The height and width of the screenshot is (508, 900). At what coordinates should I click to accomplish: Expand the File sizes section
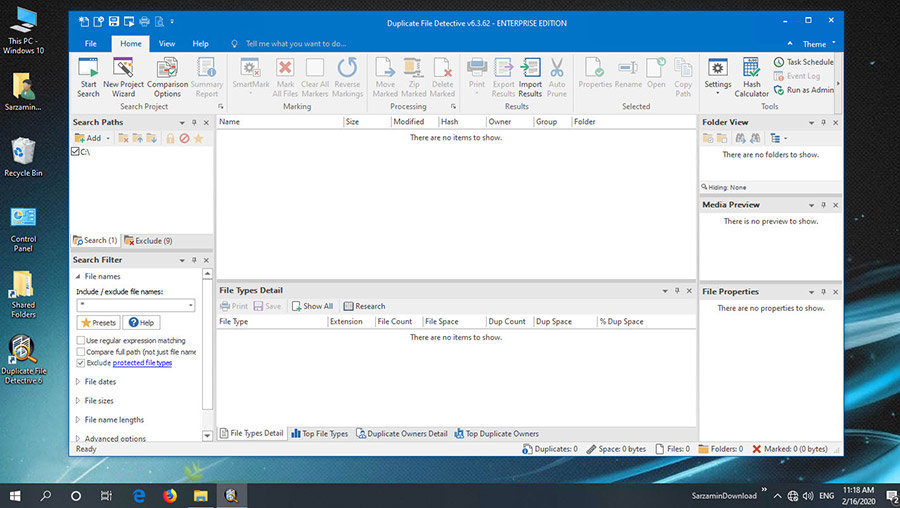[x=78, y=401]
